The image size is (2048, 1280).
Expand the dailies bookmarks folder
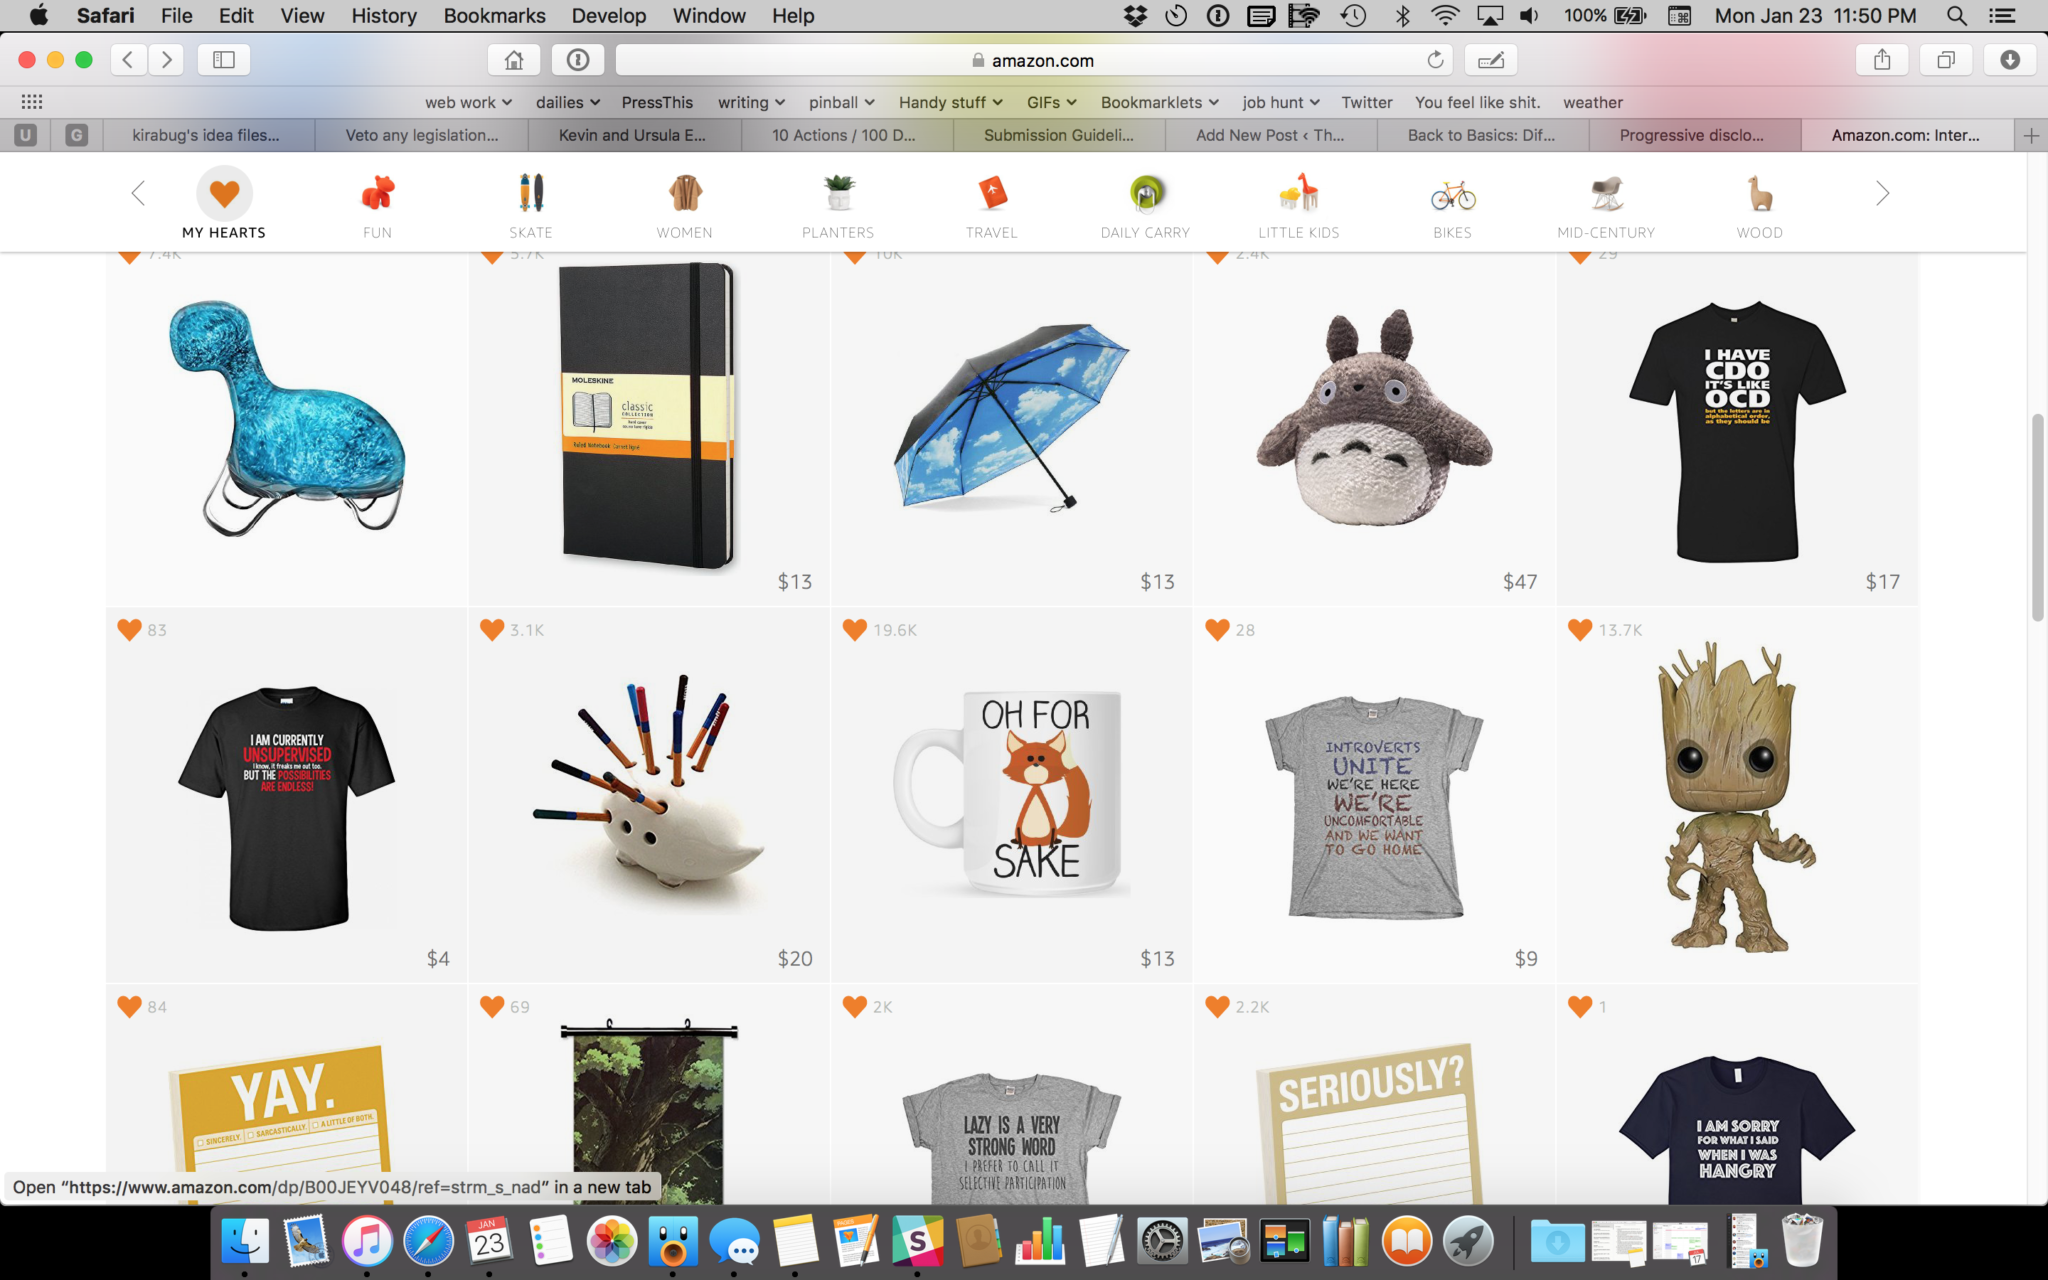tap(568, 102)
